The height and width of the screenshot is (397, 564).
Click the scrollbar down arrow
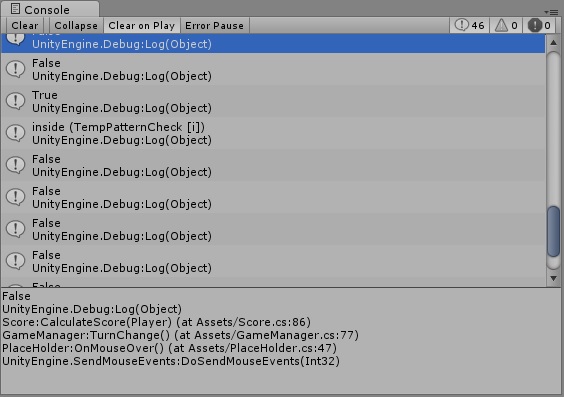pyautogui.click(x=553, y=278)
